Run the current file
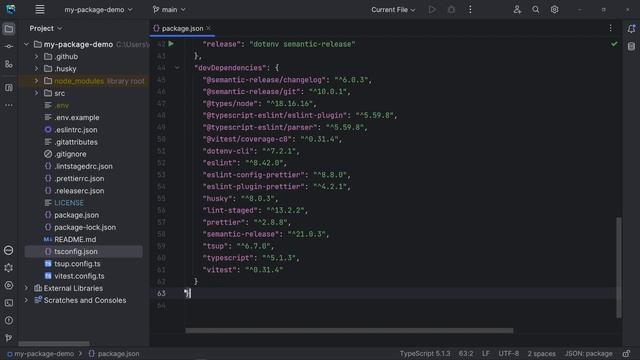 432,9
